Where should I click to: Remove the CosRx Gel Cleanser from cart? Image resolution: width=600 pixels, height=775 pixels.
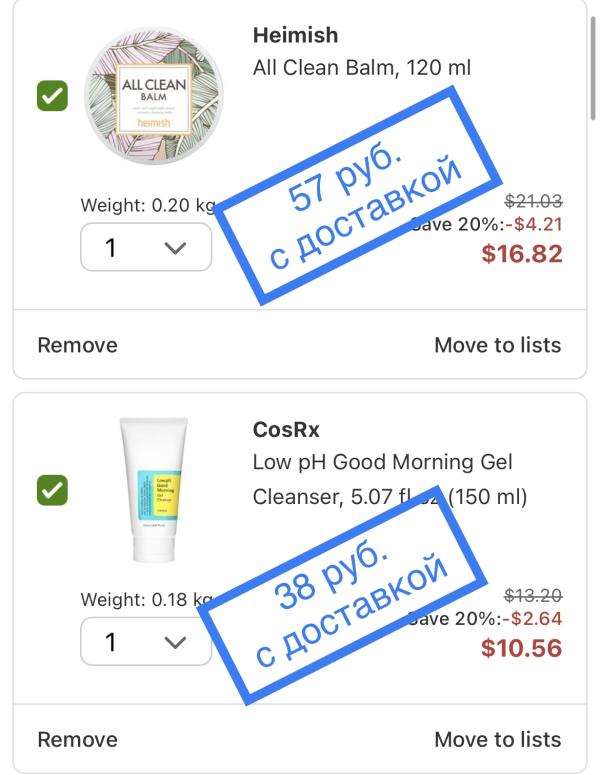[77, 740]
